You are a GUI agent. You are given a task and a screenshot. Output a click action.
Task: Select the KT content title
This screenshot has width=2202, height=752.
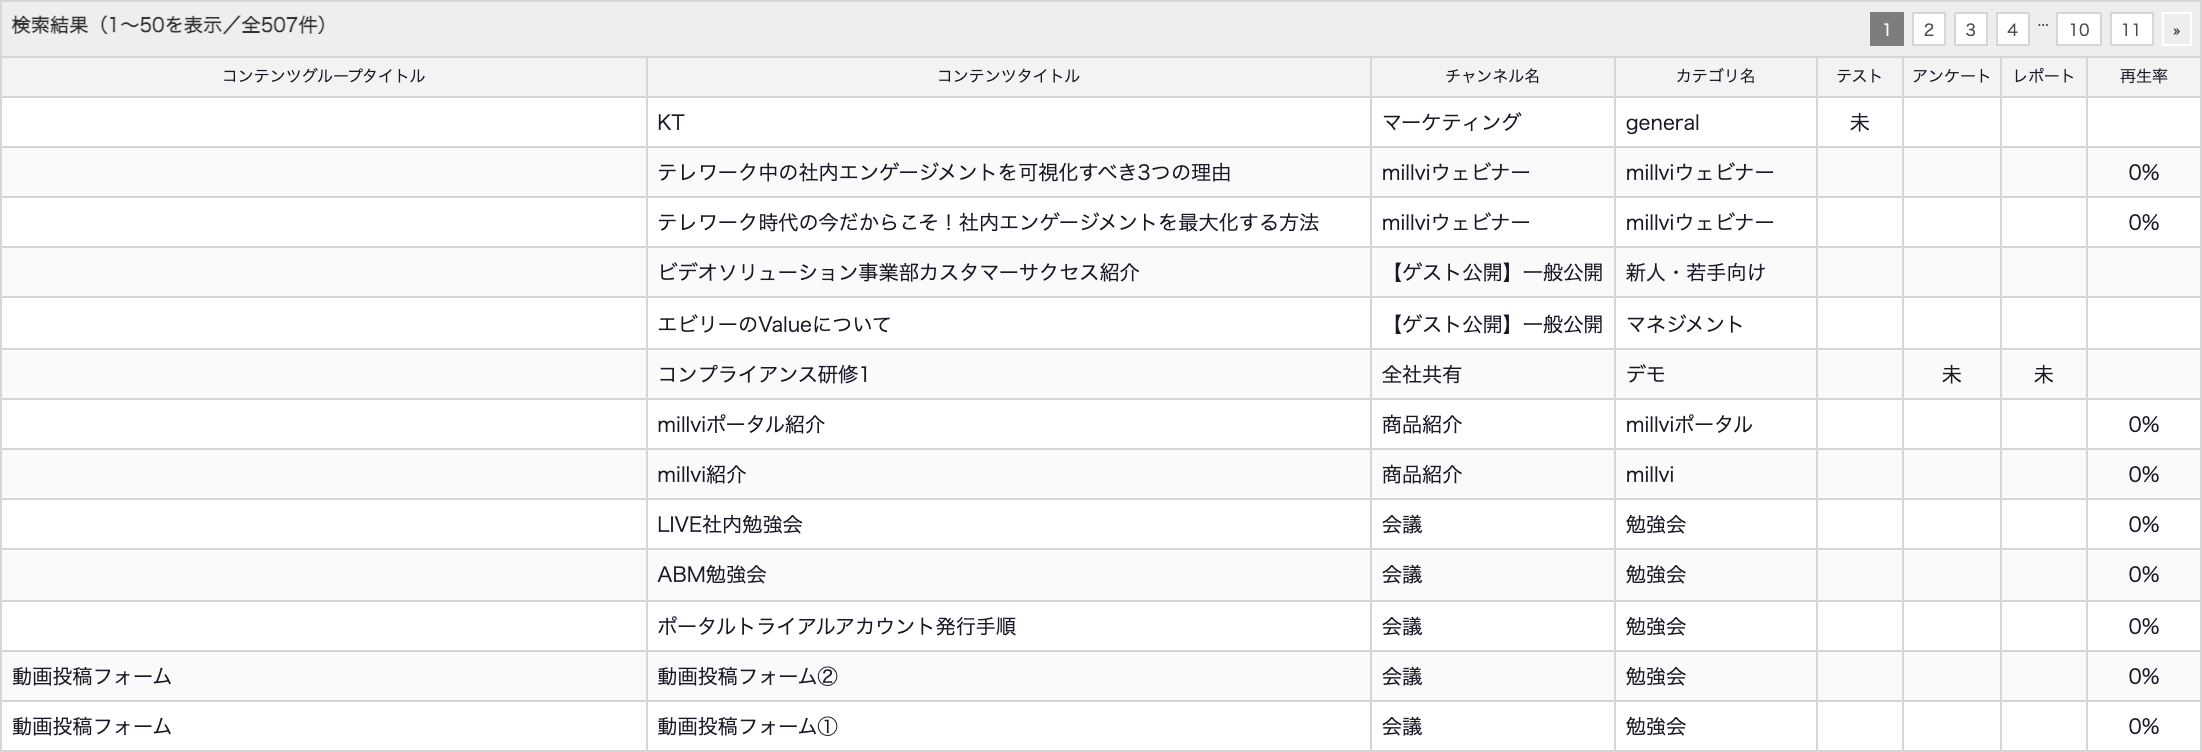(671, 122)
